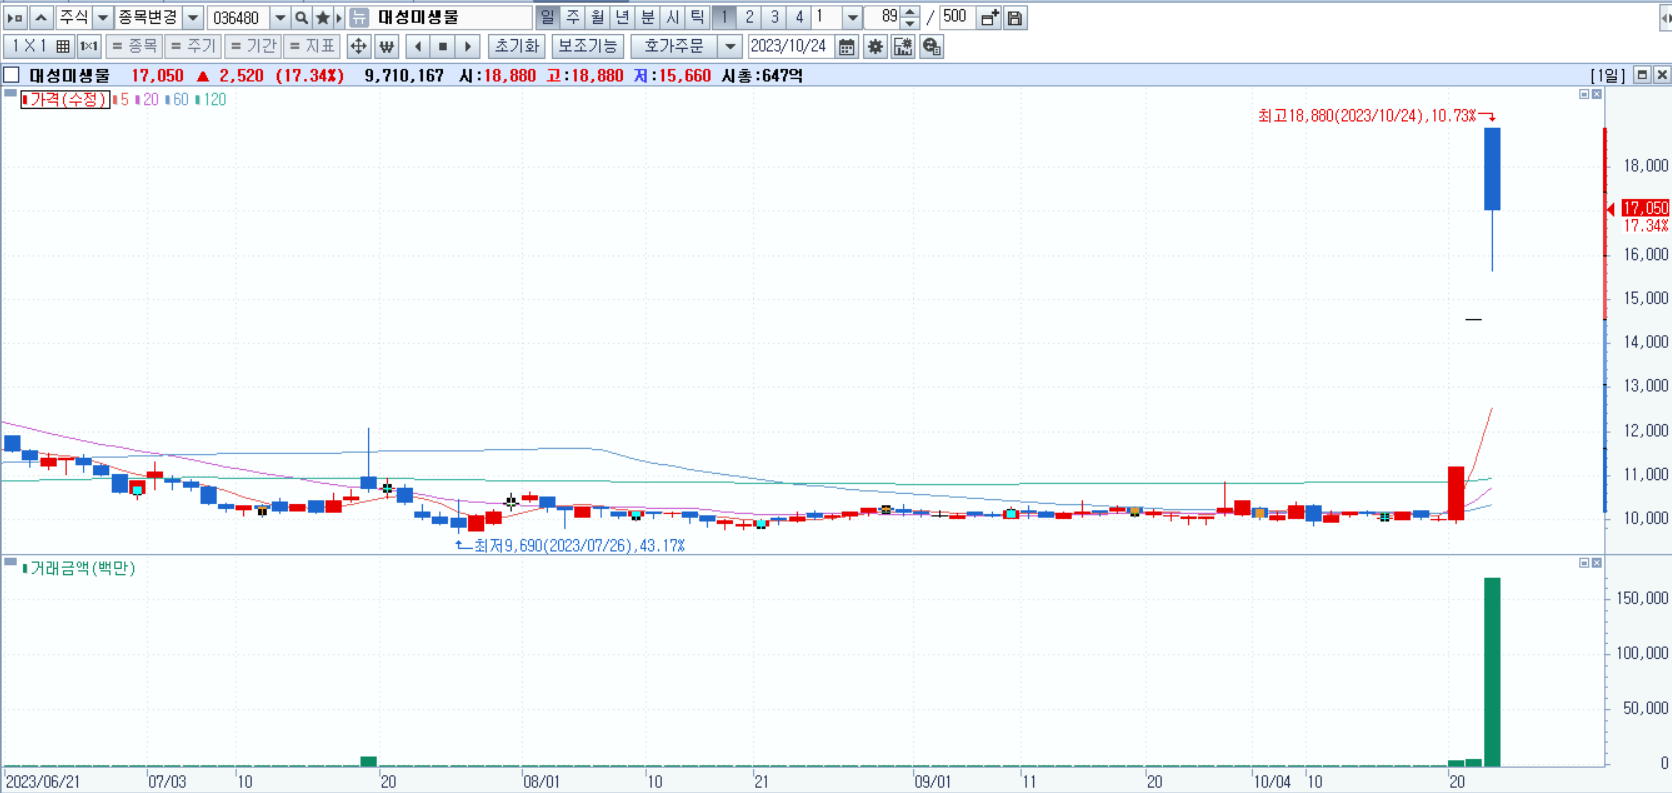
Task: Toggle interval preset 4 button
Action: point(799,18)
